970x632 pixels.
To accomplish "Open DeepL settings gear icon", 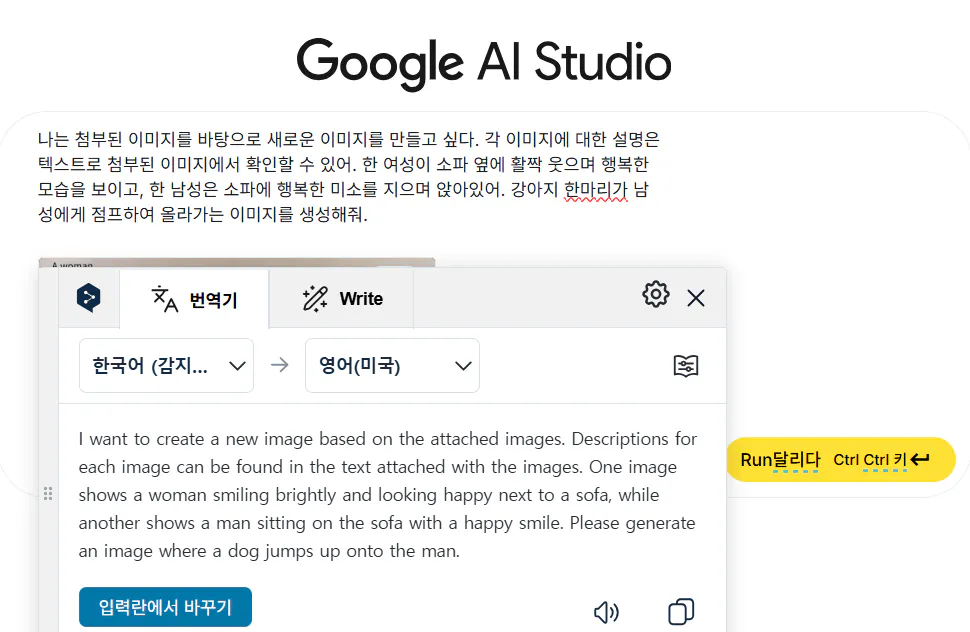I will point(655,294).
